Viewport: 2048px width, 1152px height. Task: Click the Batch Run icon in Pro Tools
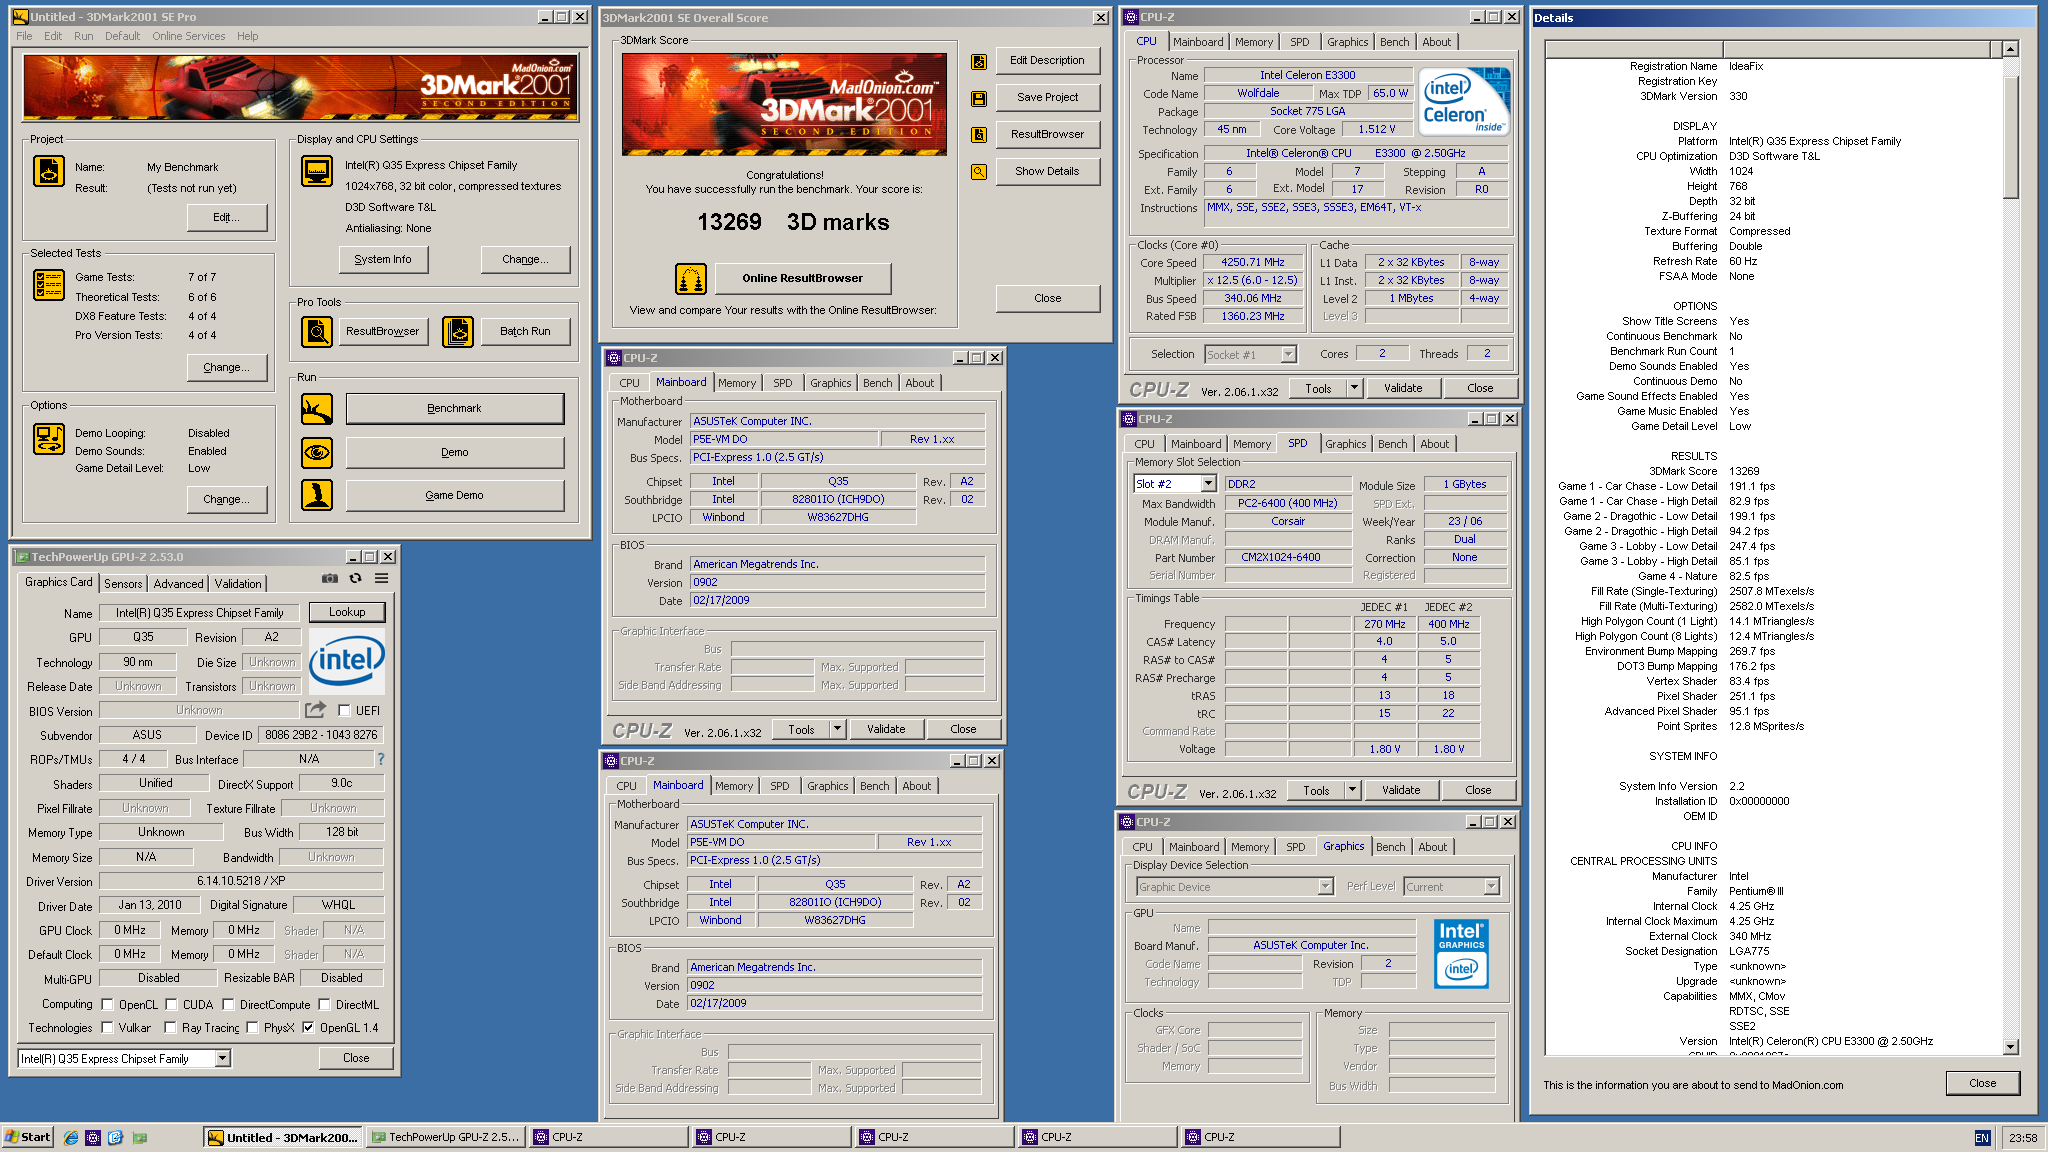click(x=458, y=331)
